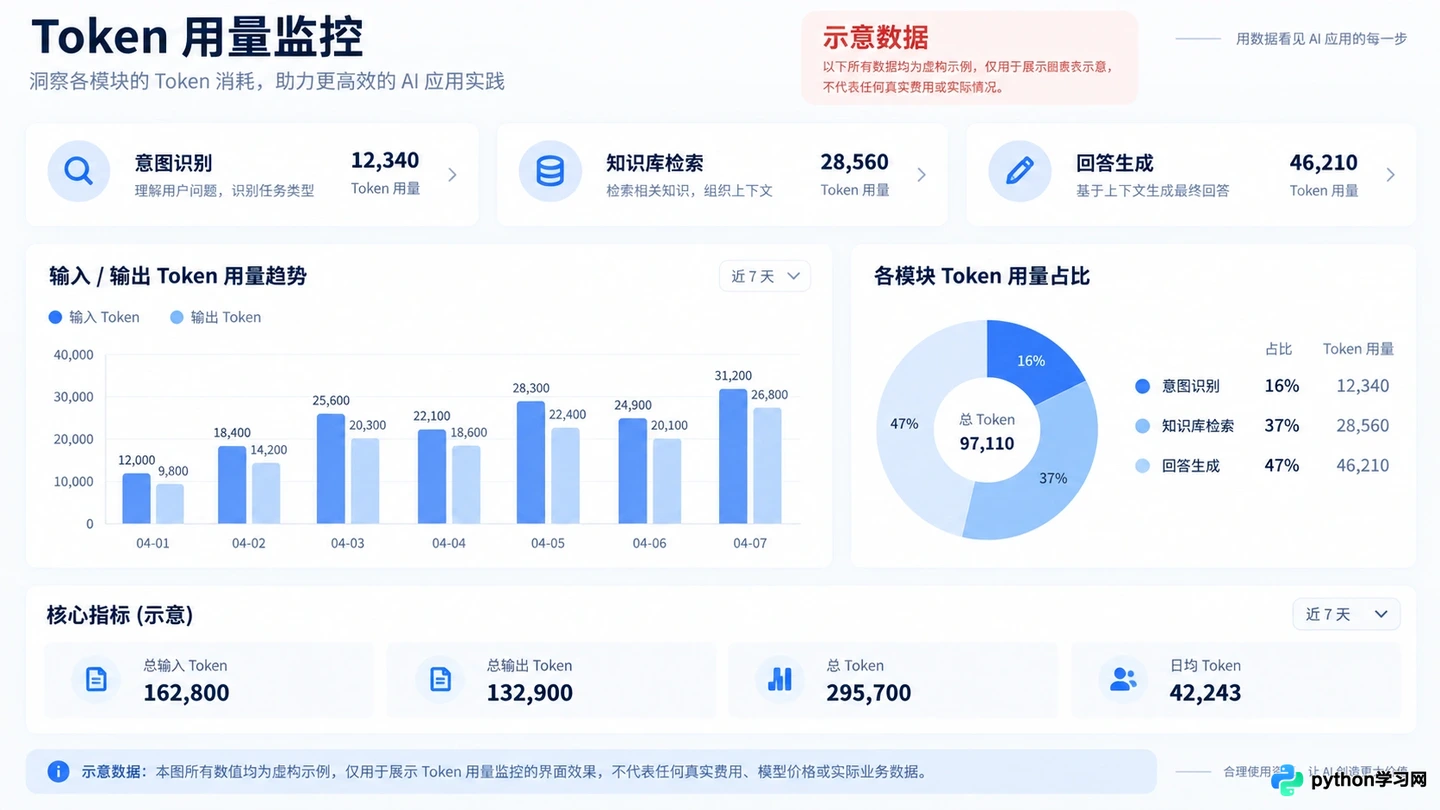Click the 16% donut chart slice

click(x=1030, y=361)
